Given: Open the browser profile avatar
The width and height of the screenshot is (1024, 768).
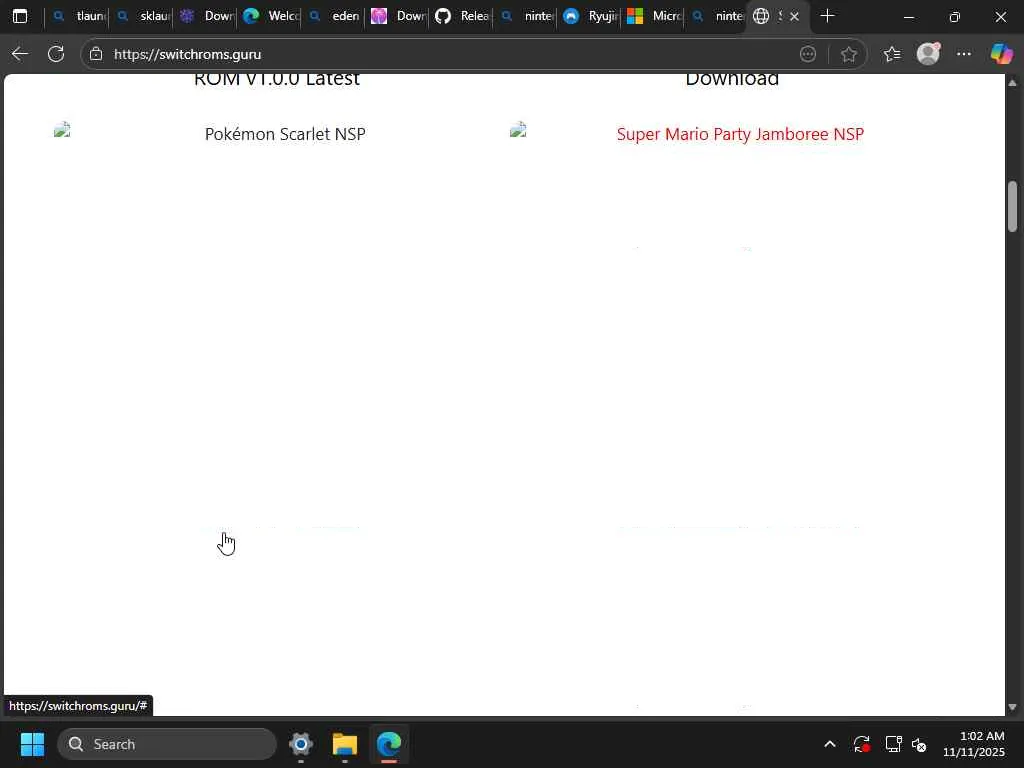Looking at the screenshot, I should coord(928,54).
